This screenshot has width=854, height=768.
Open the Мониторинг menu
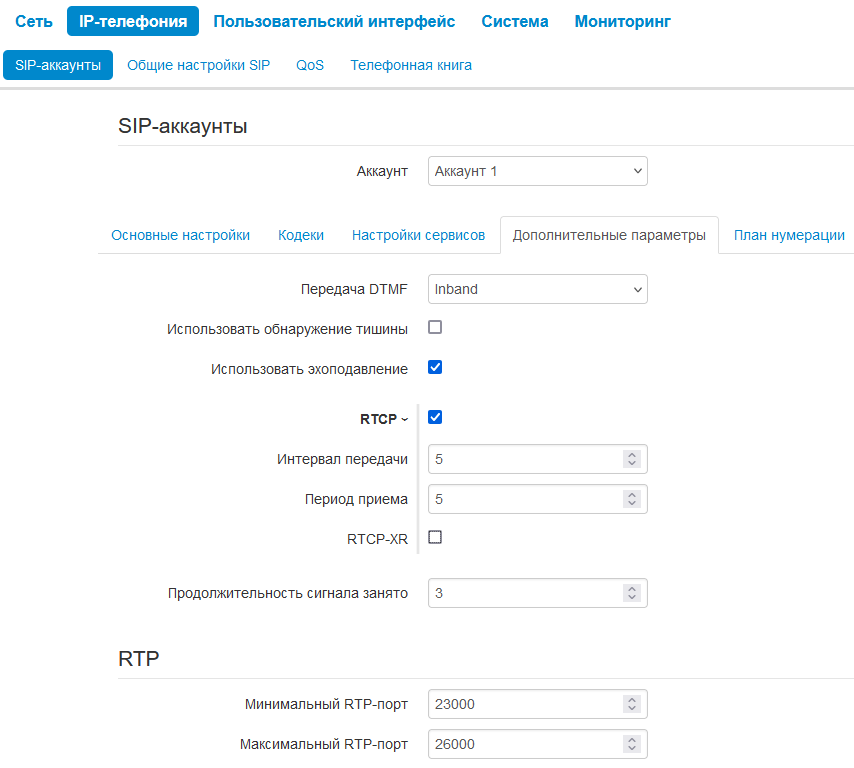pyautogui.click(x=622, y=21)
